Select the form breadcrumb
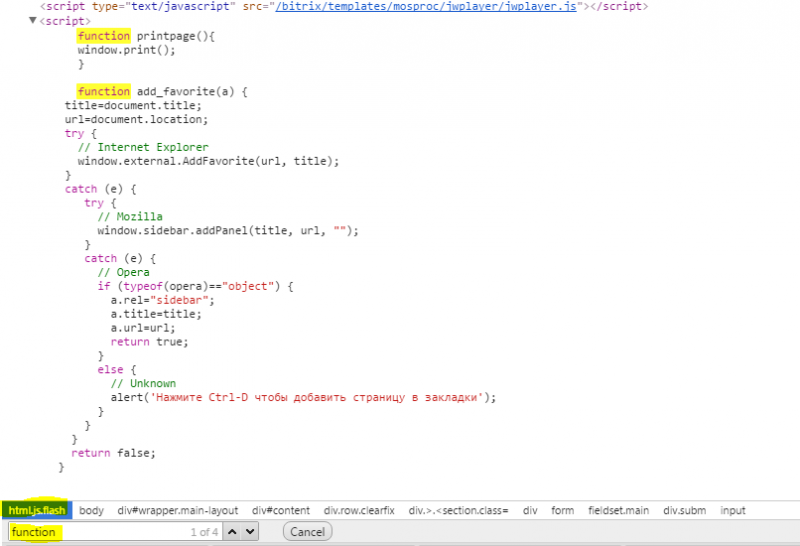Screen dimensions: 800x546 (562, 510)
